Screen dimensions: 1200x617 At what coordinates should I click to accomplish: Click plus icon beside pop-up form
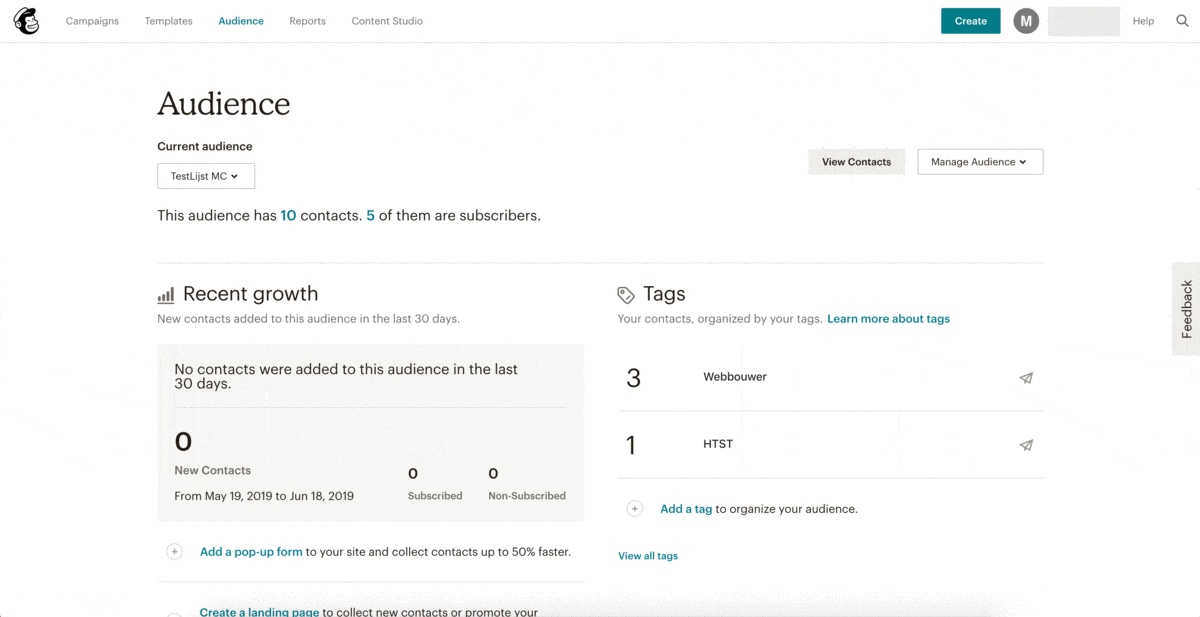[x=174, y=552]
